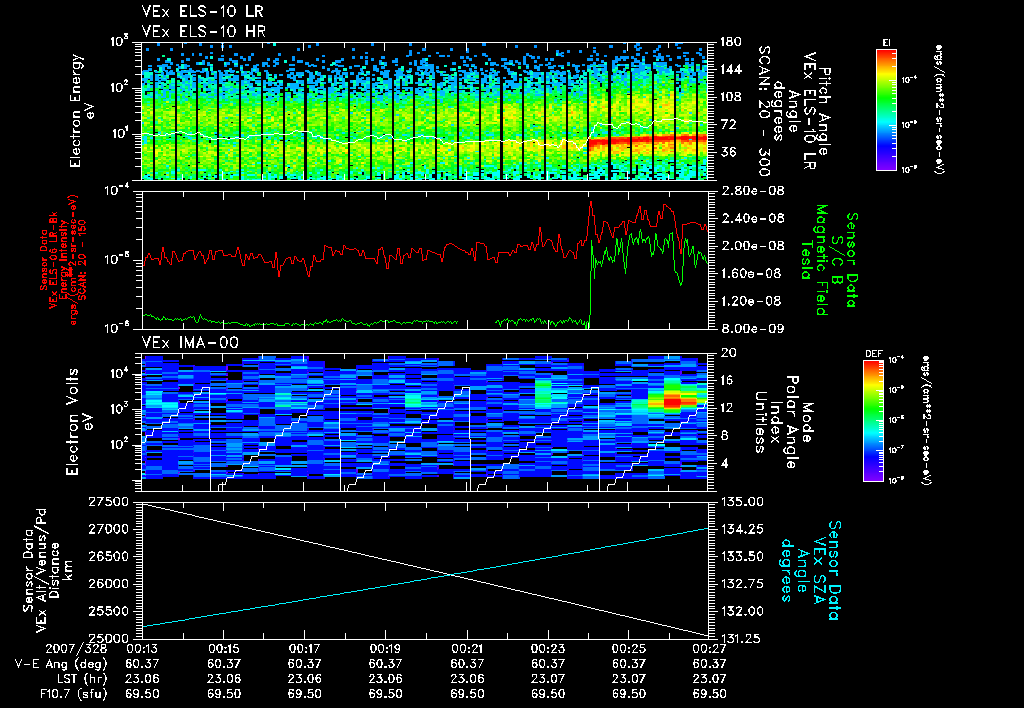Click time tick label '00:21'
Image resolution: width=1024 pixels, height=708 pixels.
coord(467,649)
